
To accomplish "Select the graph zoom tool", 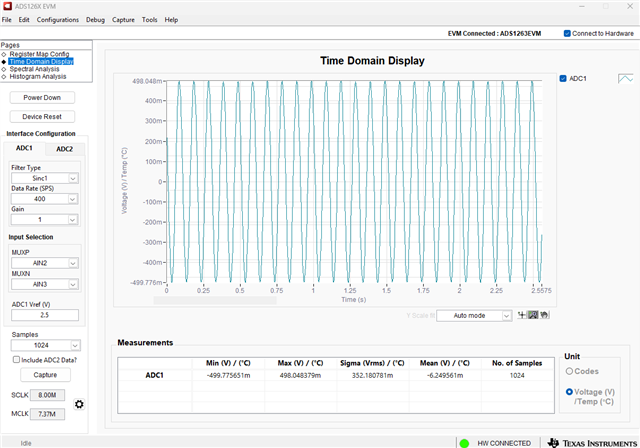I will [533, 315].
